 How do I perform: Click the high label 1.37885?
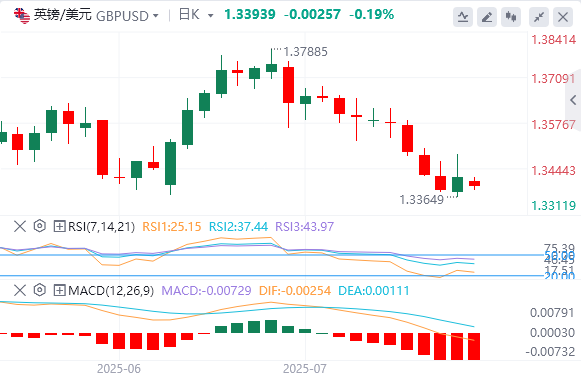[x=305, y=52]
